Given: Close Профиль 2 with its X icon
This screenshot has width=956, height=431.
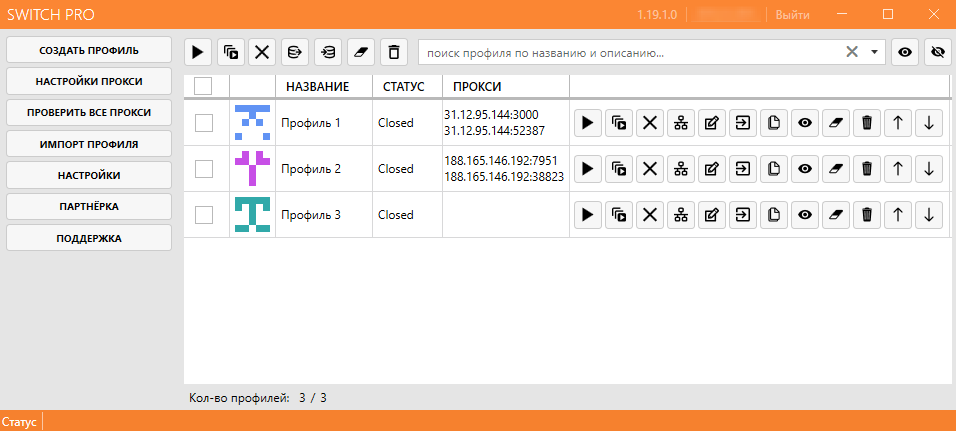Looking at the screenshot, I should [x=650, y=169].
